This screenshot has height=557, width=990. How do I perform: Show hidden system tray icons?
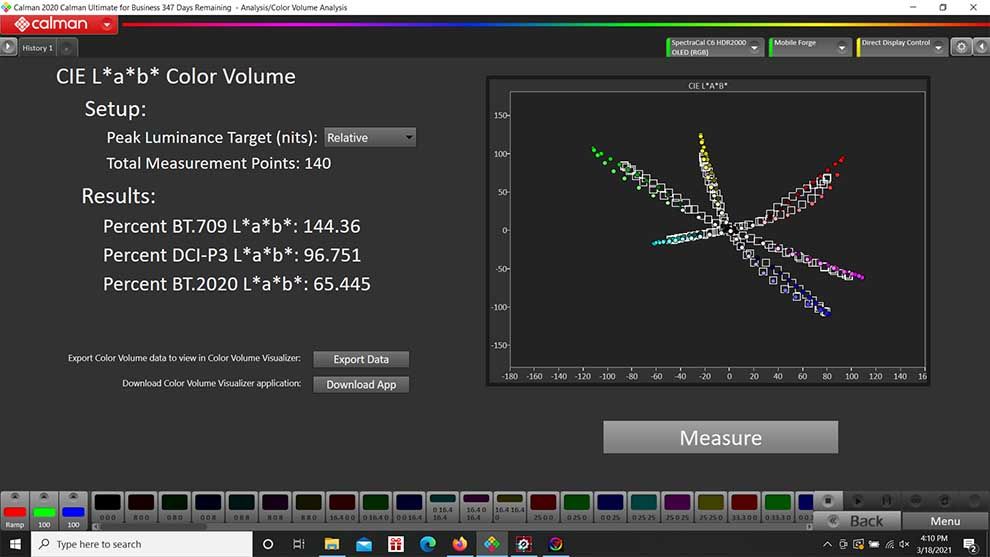coord(827,544)
